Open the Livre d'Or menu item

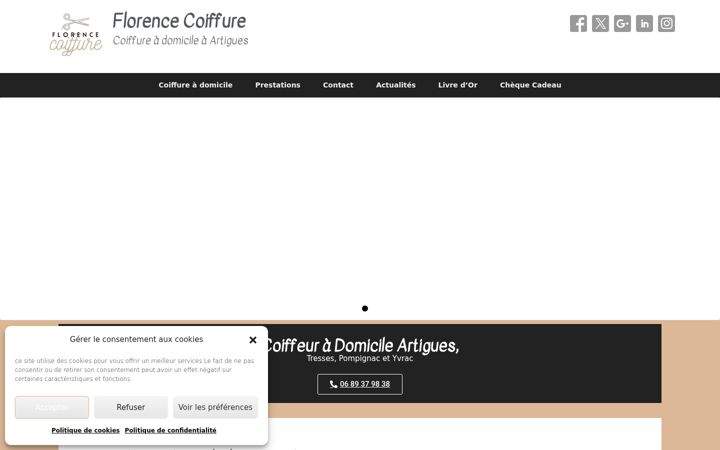[x=457, y=85]
